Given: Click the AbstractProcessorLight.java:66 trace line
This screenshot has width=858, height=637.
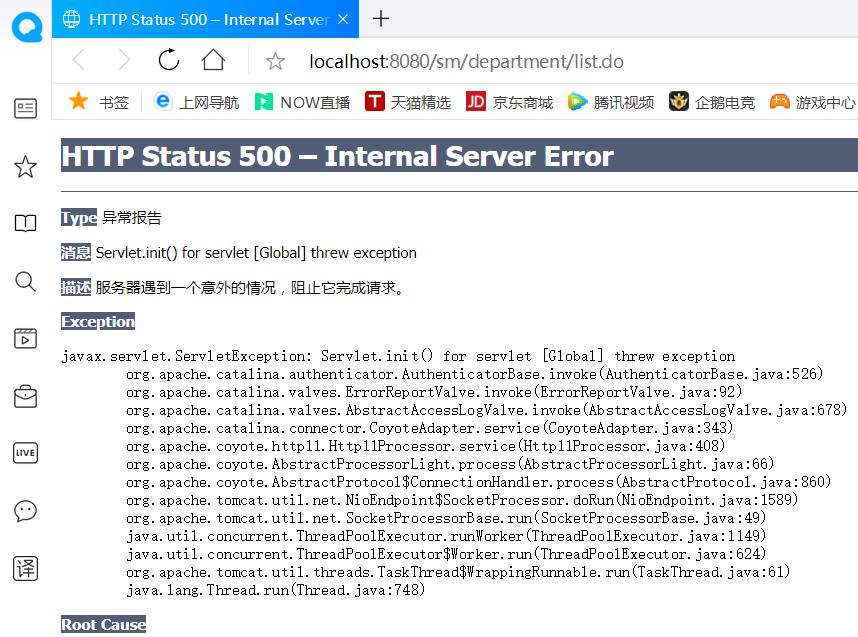Looking at the screenshot, I should coord(450,465).
